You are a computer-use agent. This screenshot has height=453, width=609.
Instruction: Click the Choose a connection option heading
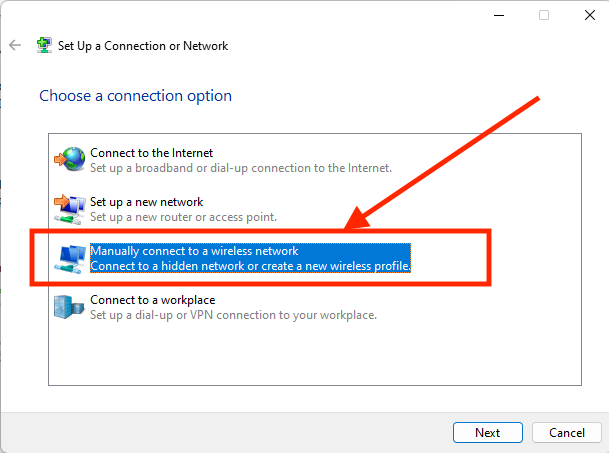pos(135,96)
